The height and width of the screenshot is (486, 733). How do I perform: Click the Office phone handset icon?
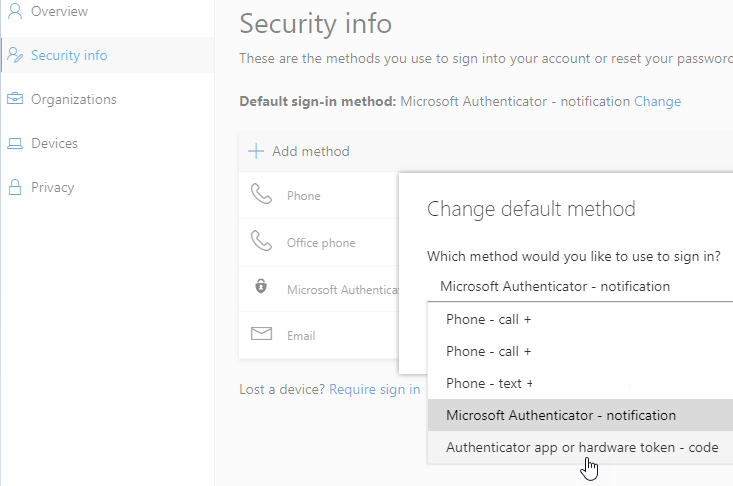(x=261, y=242)
